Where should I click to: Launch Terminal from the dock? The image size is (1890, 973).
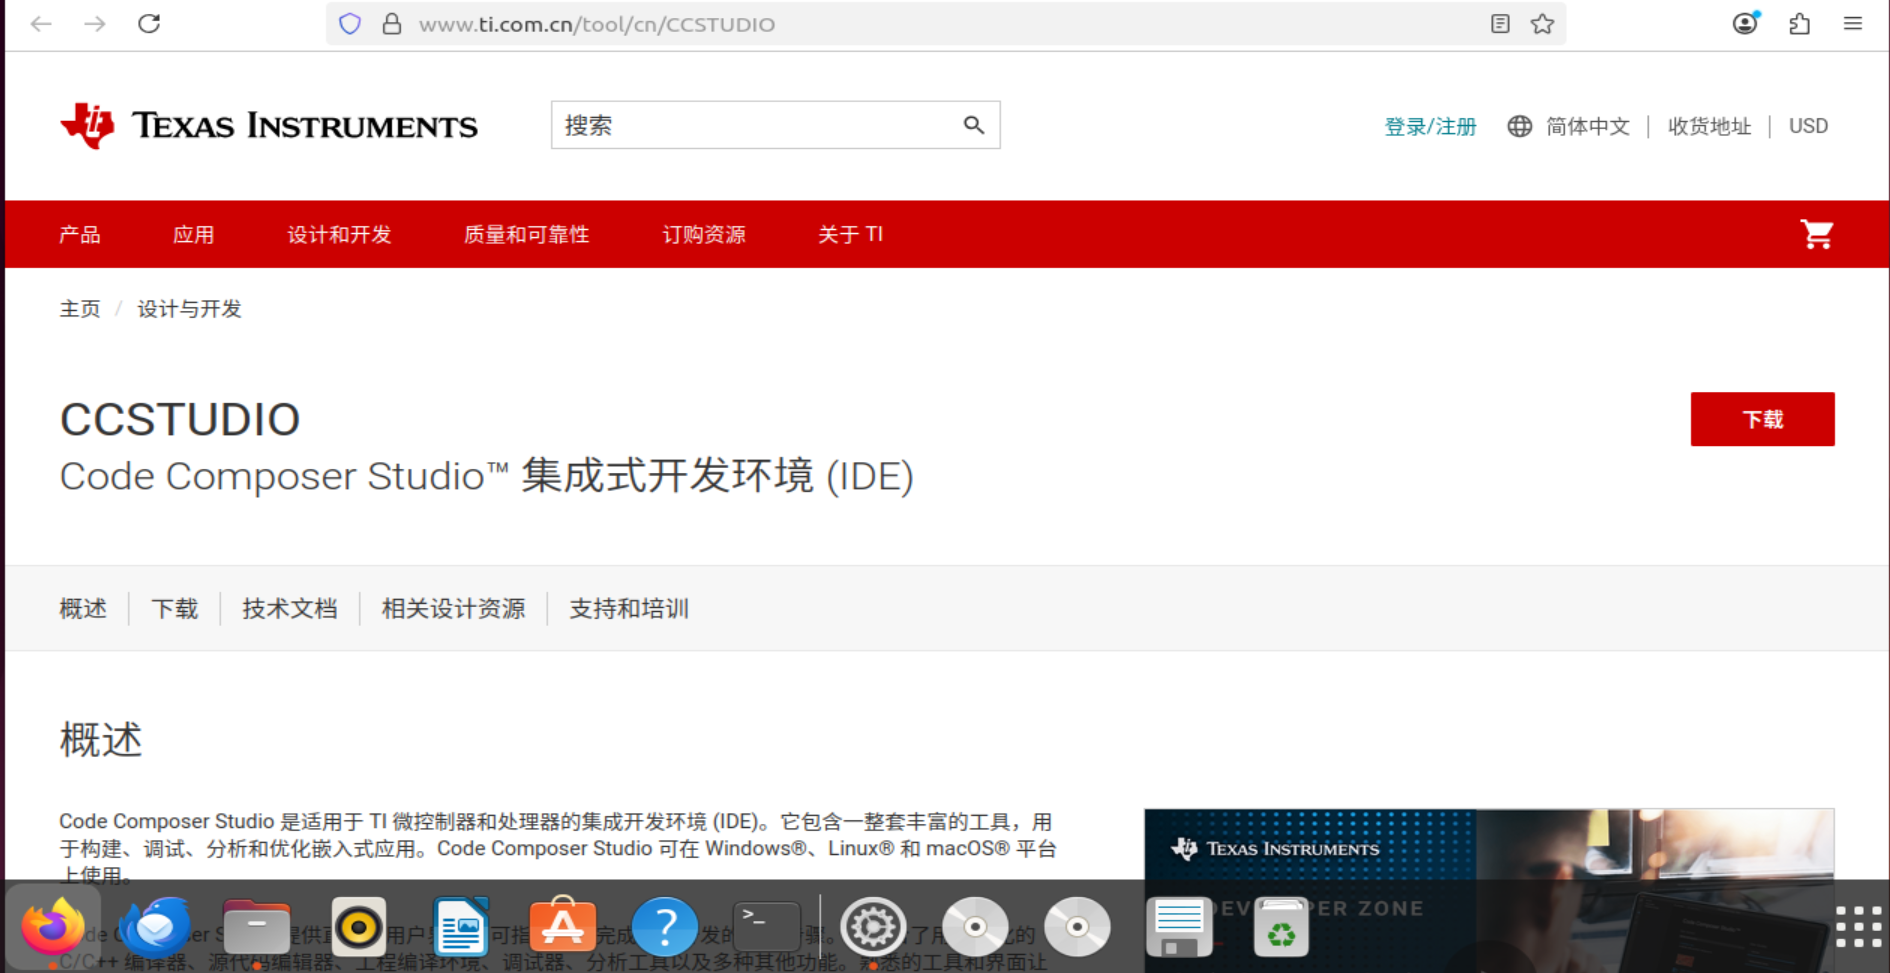point(767,928)
